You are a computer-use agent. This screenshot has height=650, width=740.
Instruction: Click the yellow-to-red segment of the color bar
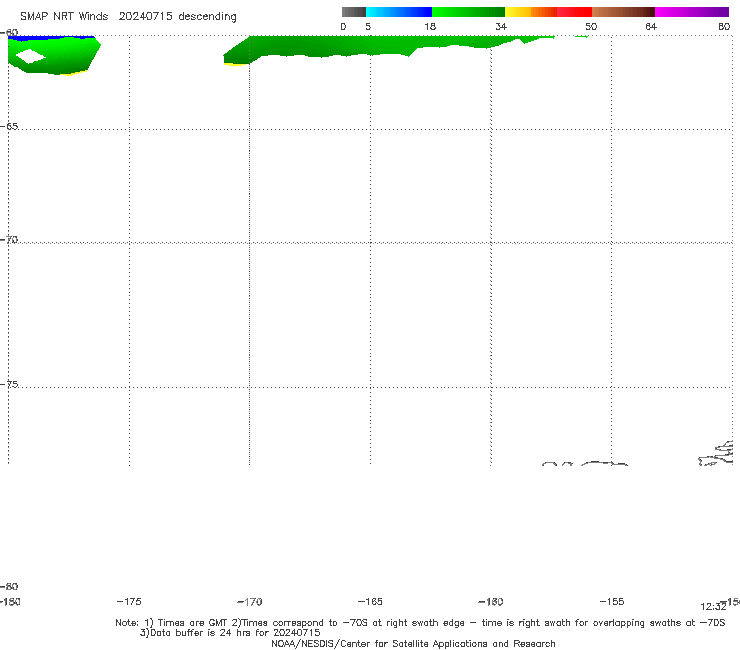[x=548, y=12]
